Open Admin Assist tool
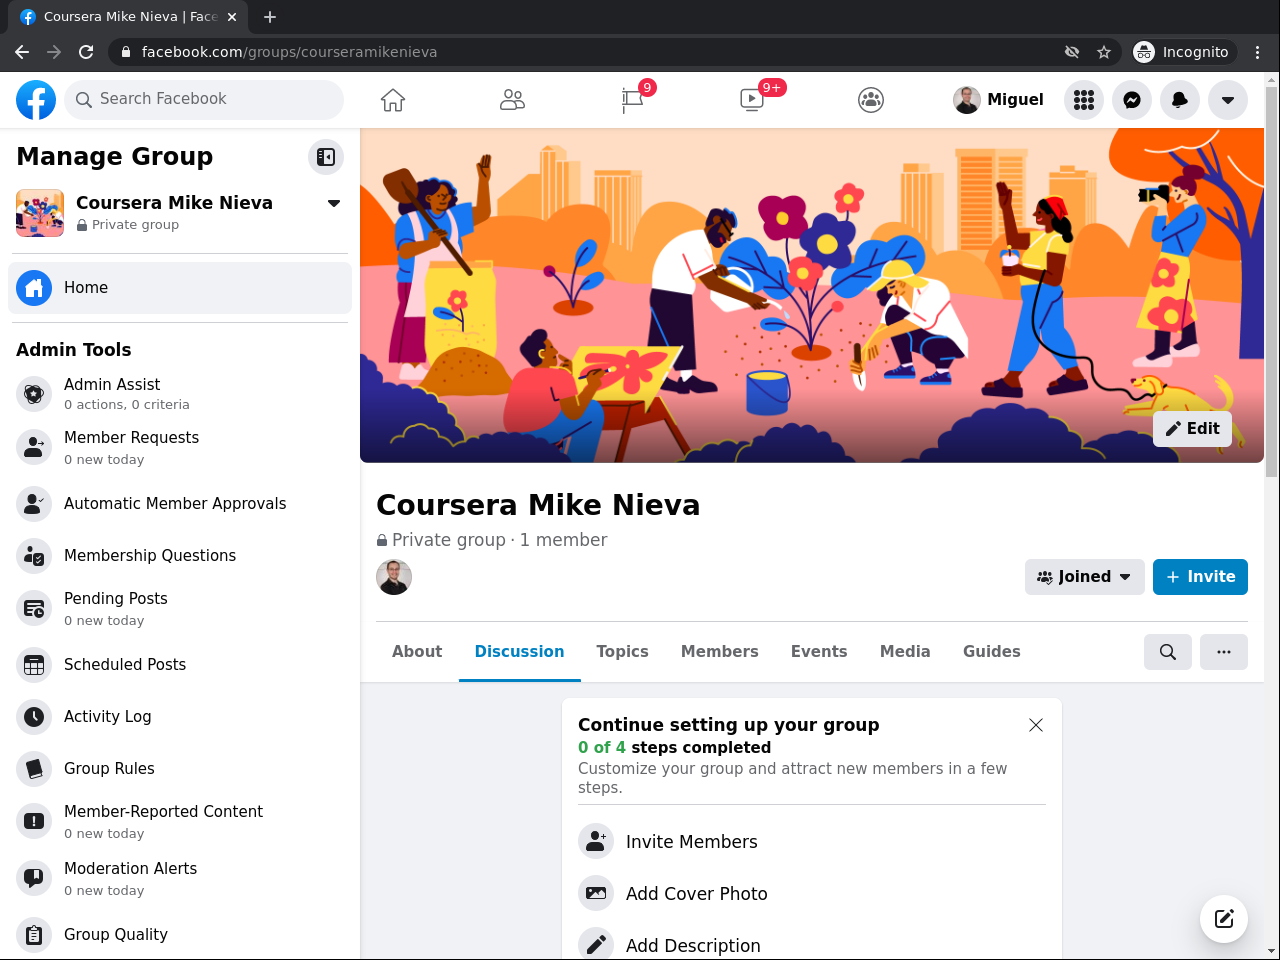Image resolution: width=1280 pixels, height=960 pixels. [180, 394]
